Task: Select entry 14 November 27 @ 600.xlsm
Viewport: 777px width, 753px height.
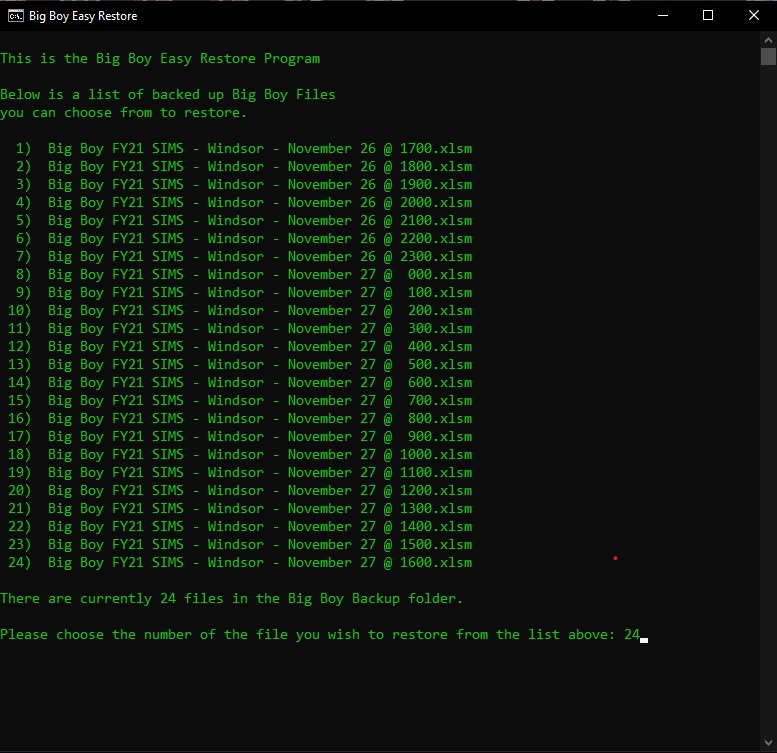Action: 240,382
